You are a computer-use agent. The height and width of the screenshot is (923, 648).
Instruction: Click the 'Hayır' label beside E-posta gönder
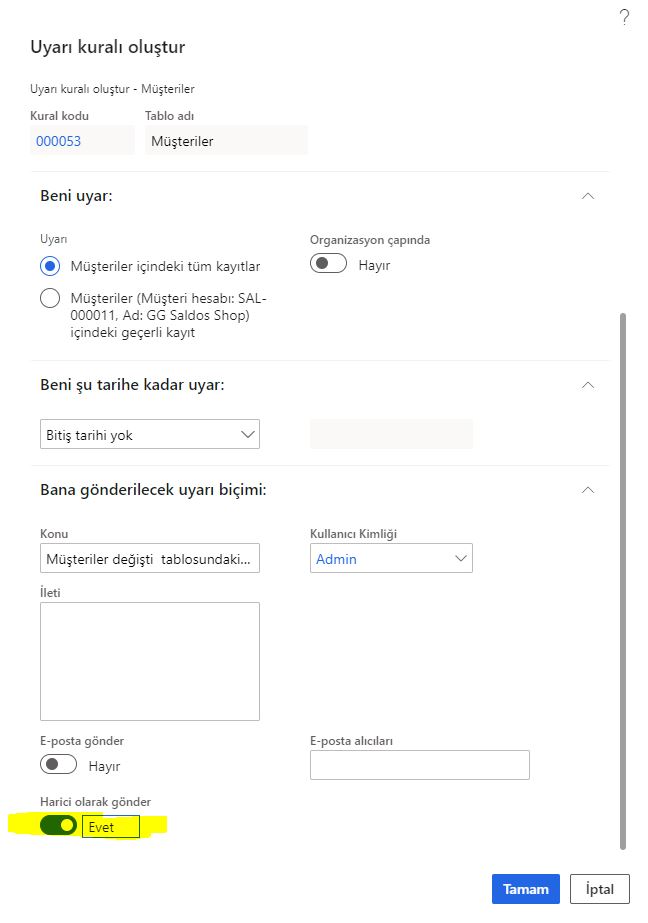(x=104, y=766)
